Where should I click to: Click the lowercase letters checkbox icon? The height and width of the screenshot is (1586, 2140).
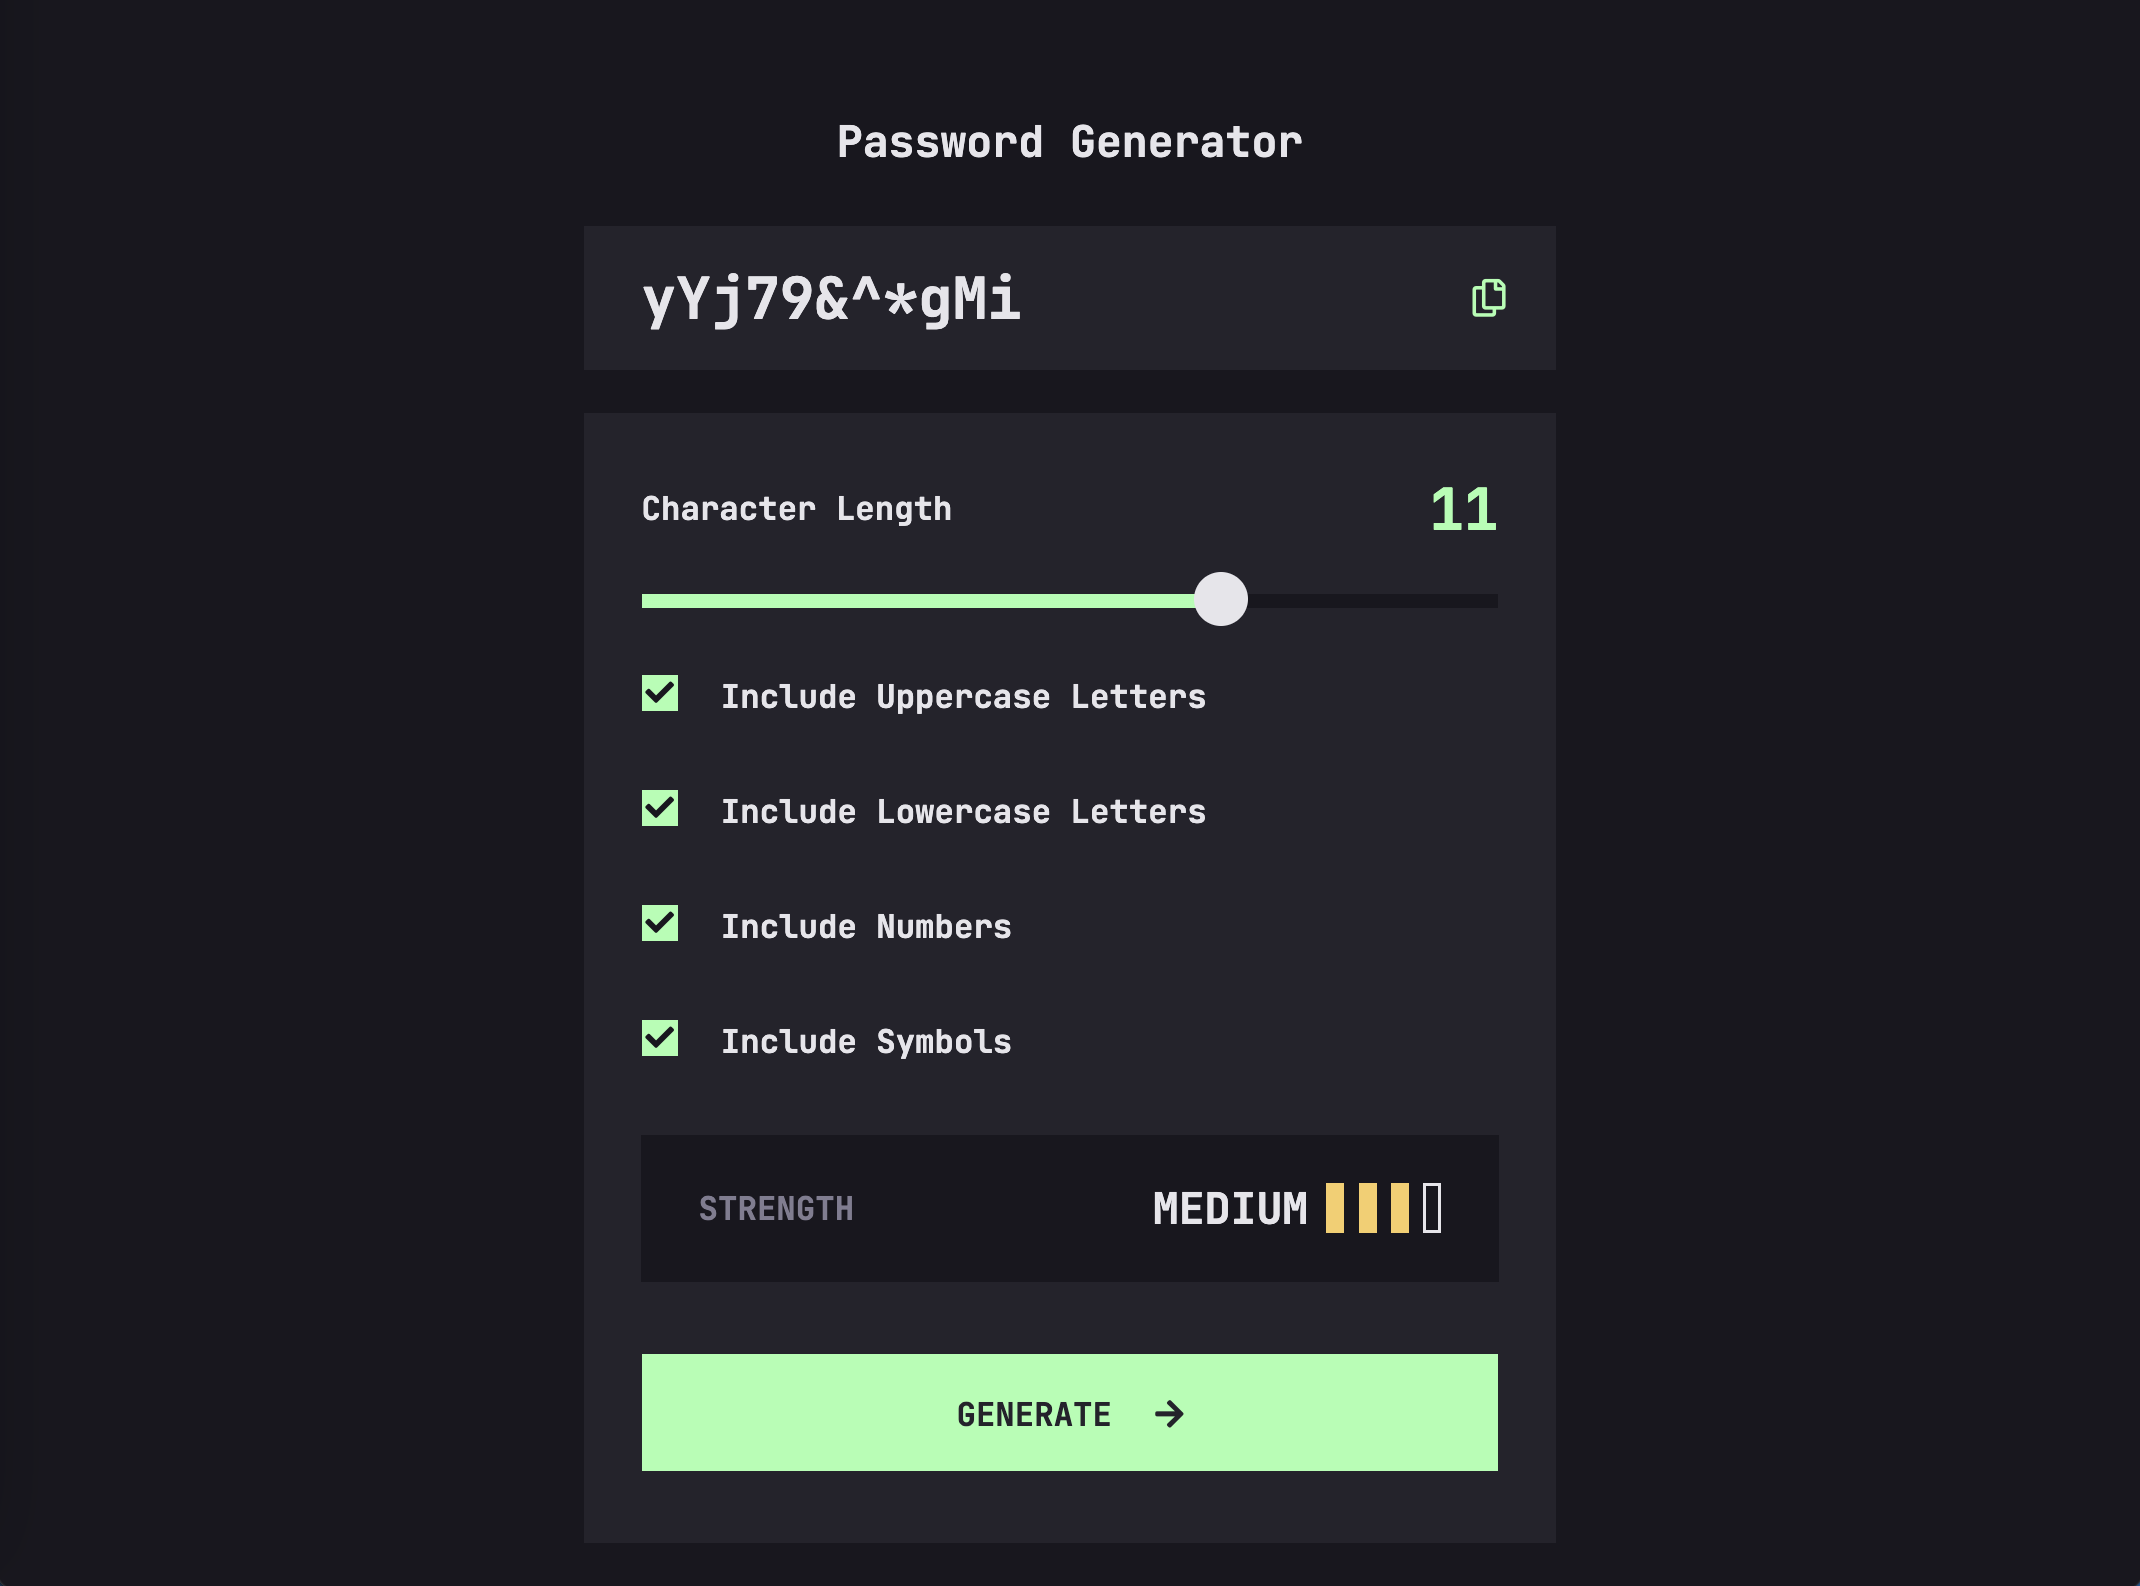(661, 810)
